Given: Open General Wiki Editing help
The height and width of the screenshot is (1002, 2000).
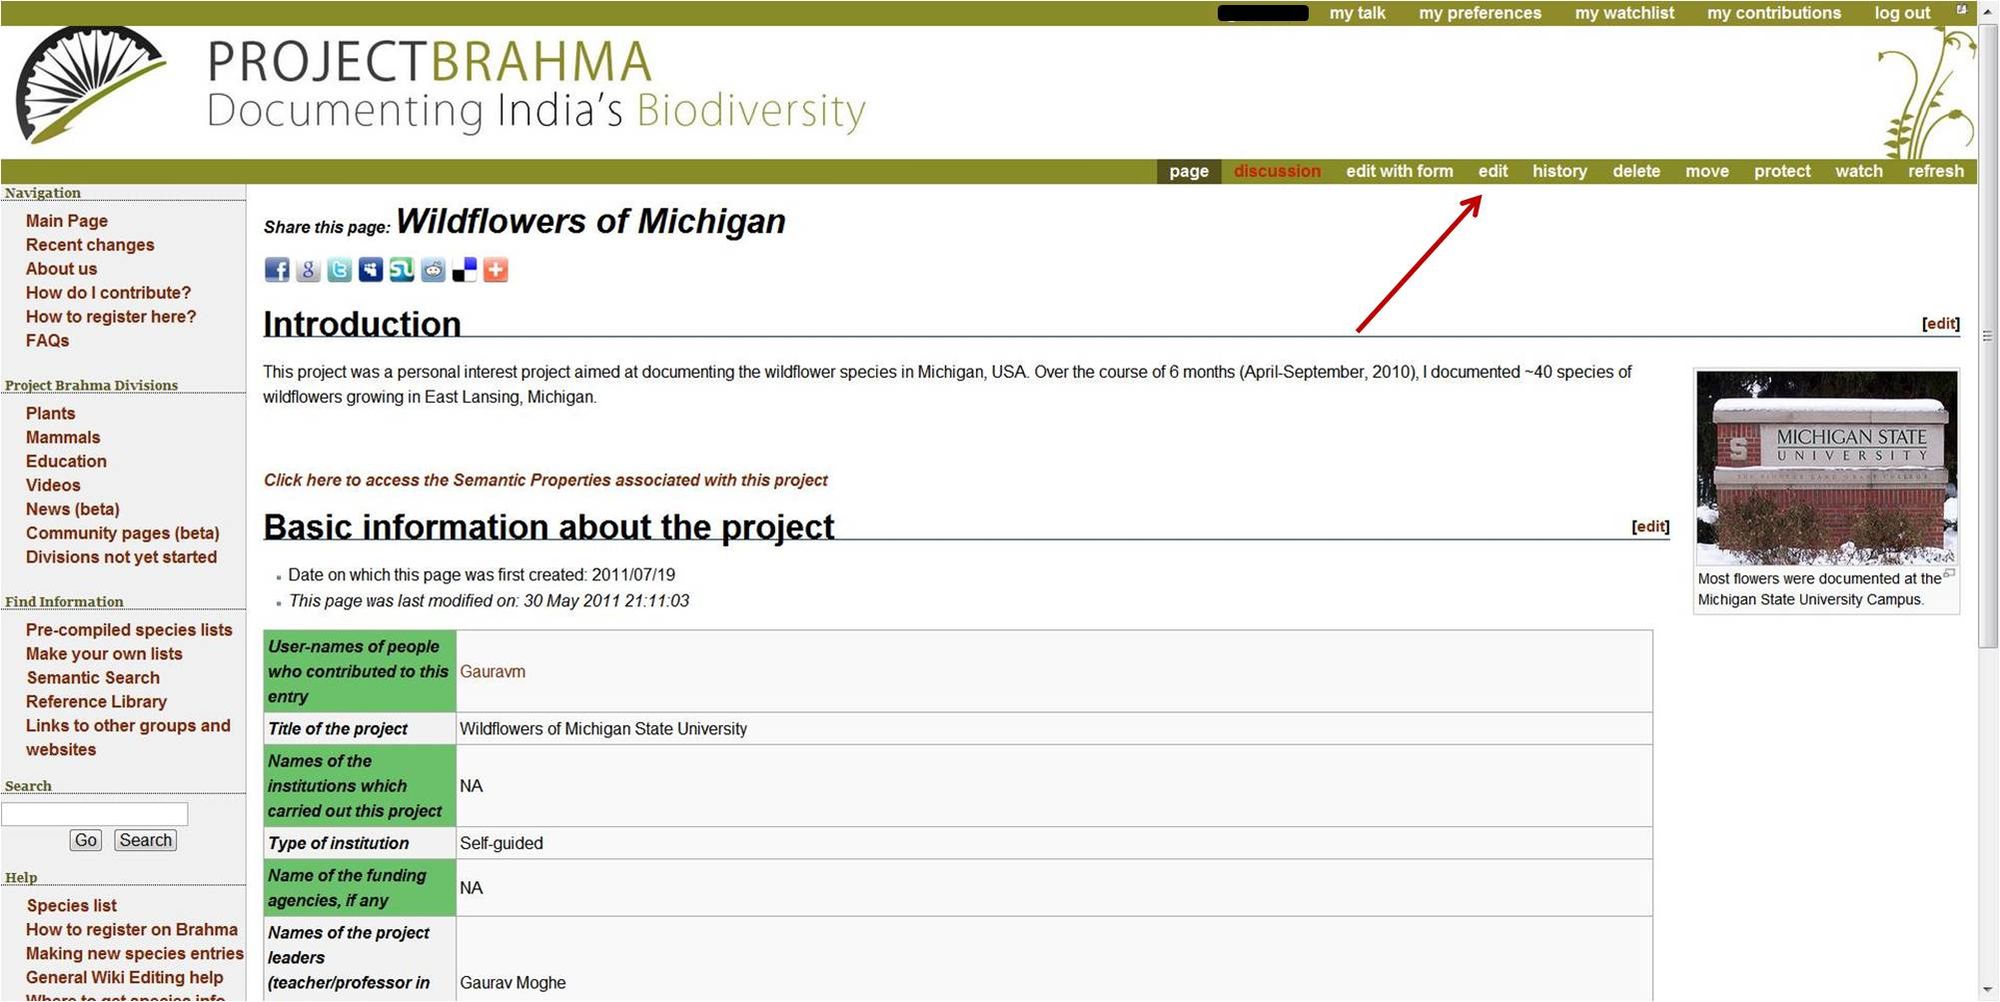Looking at the screenshot, I should [125, 978].
